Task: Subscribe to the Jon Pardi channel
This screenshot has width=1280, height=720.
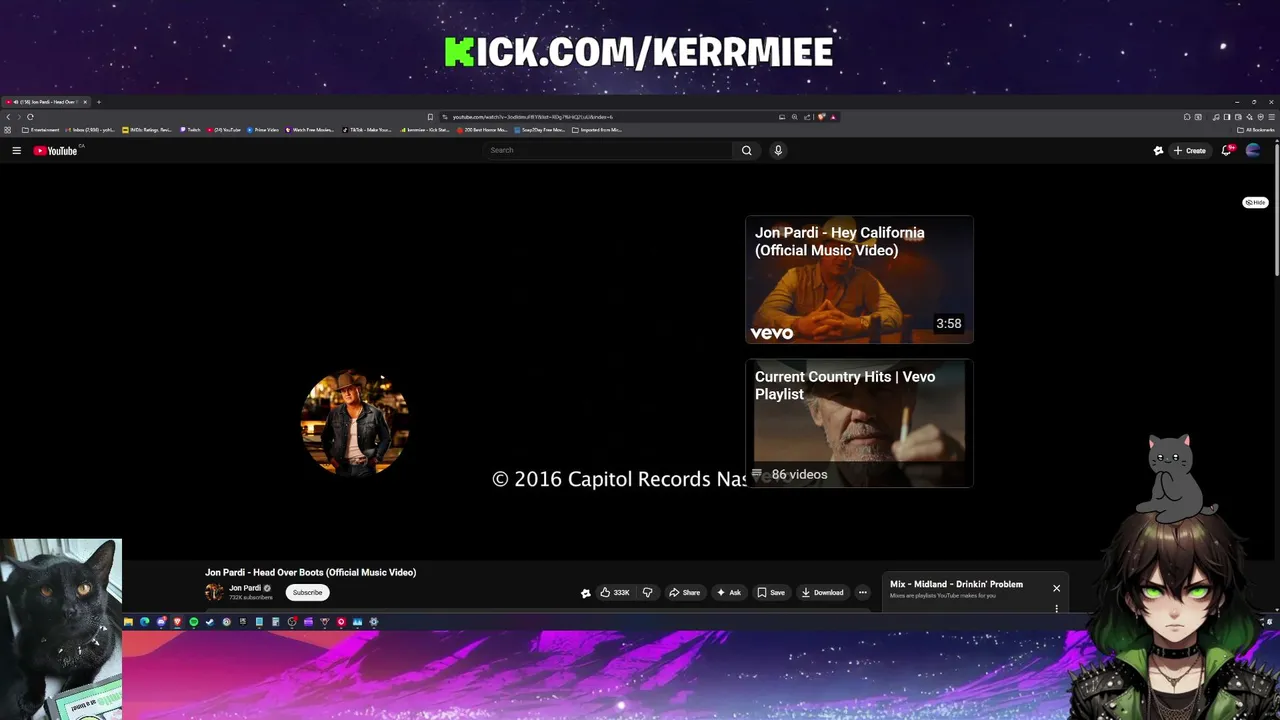Action: (307, 592)
